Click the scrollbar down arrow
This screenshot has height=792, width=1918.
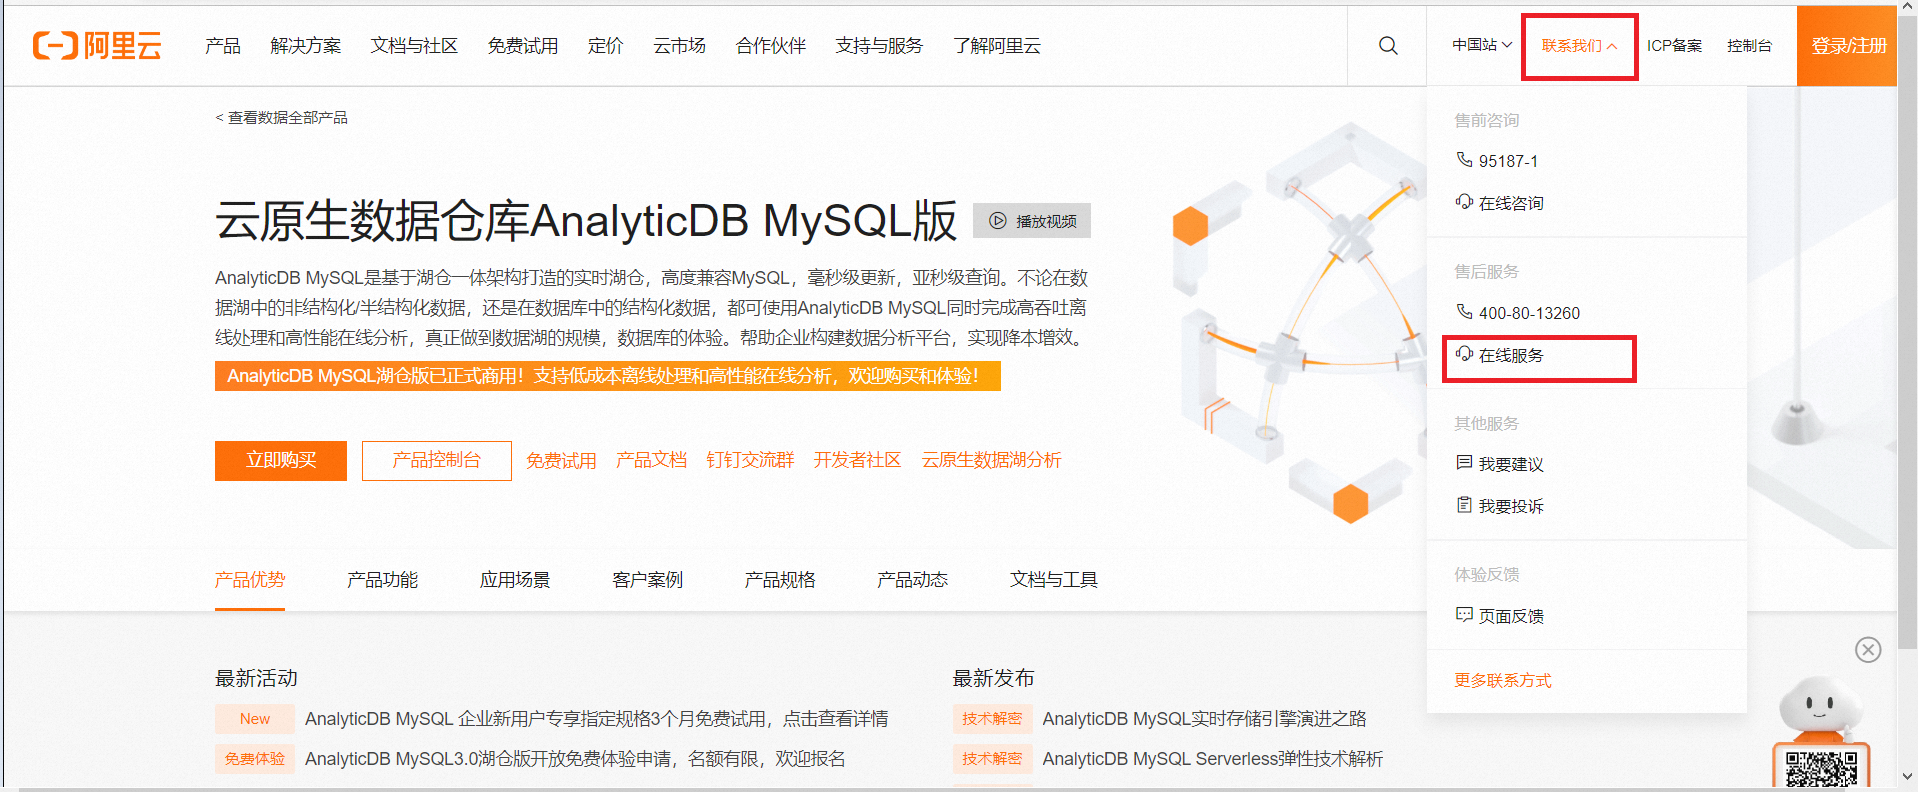pos(1907,777)
